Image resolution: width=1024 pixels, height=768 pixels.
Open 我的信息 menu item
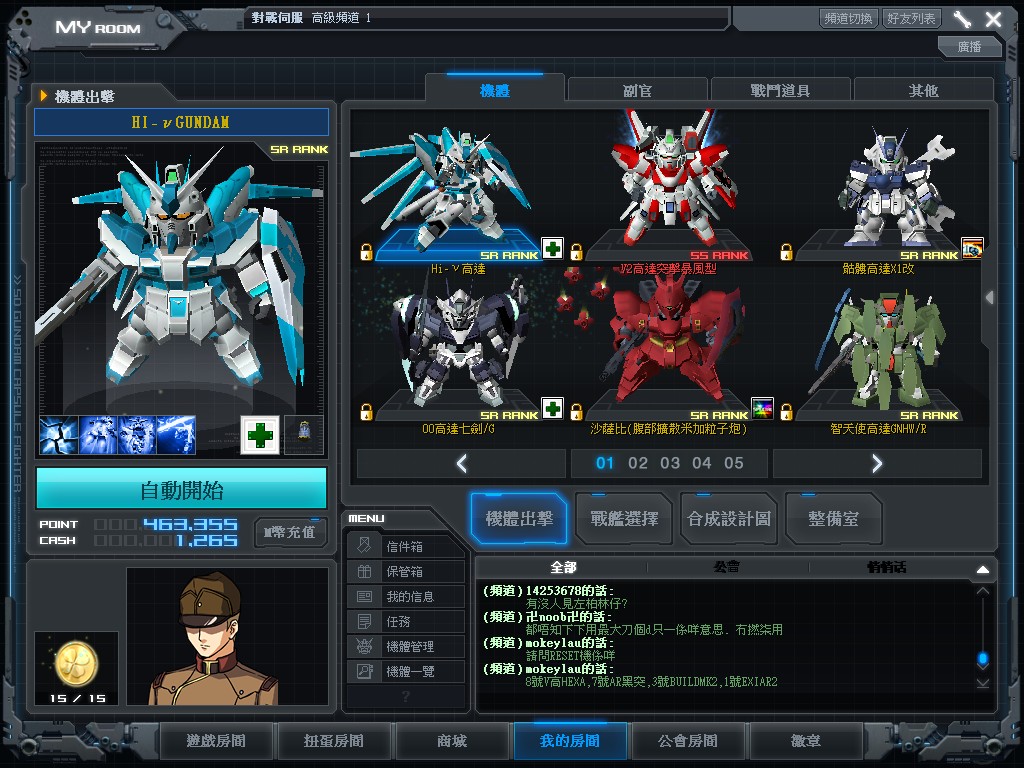point(406,596)
